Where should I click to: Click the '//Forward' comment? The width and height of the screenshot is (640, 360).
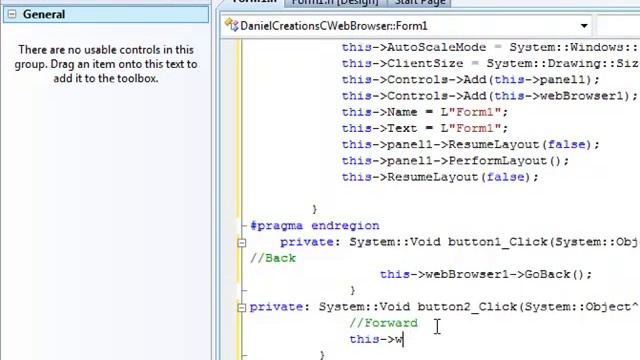pyautogui.click(x=384, y=323)
